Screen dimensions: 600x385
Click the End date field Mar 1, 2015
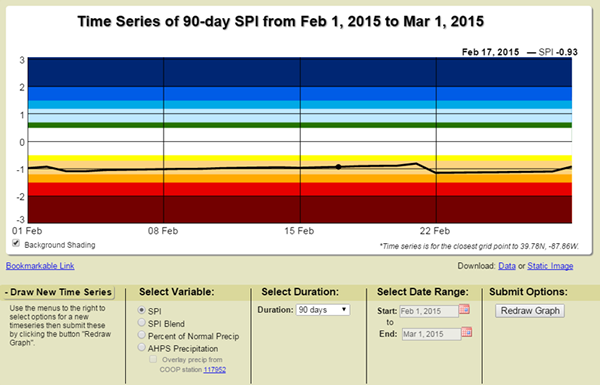point(431,334)
